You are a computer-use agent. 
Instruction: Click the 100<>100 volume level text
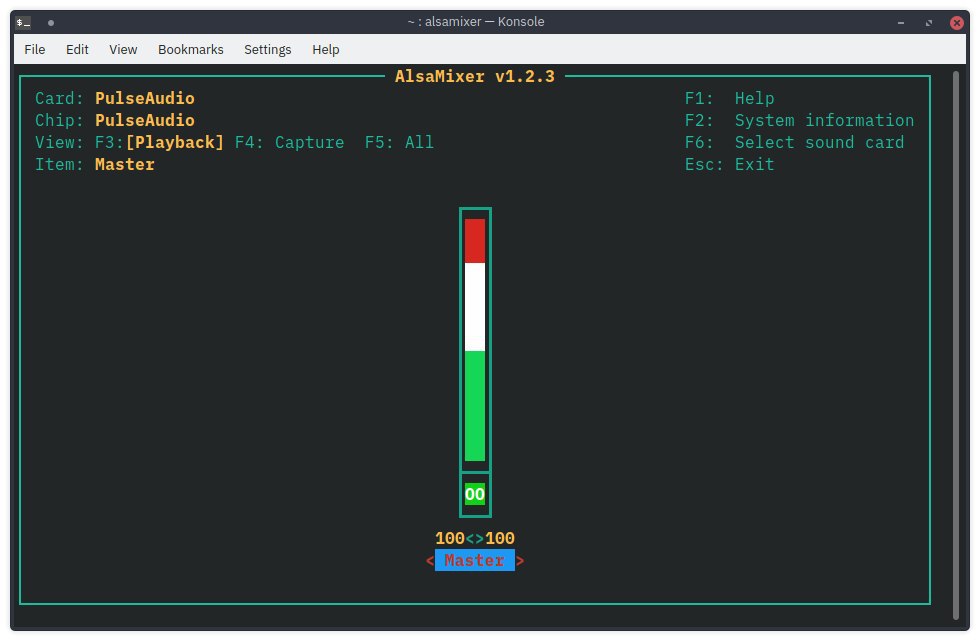pyautogui.click(x=475, y=539)
